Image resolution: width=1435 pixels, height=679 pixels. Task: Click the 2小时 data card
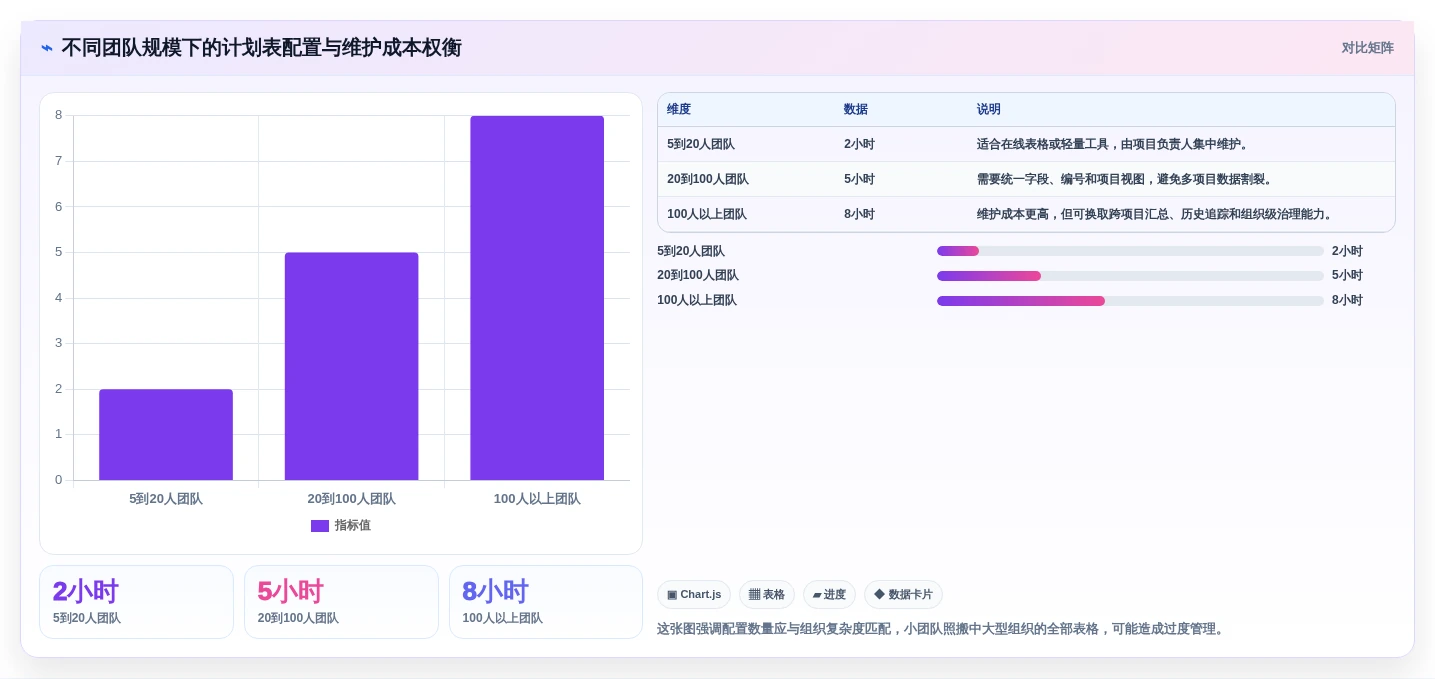tap(136, 602)
